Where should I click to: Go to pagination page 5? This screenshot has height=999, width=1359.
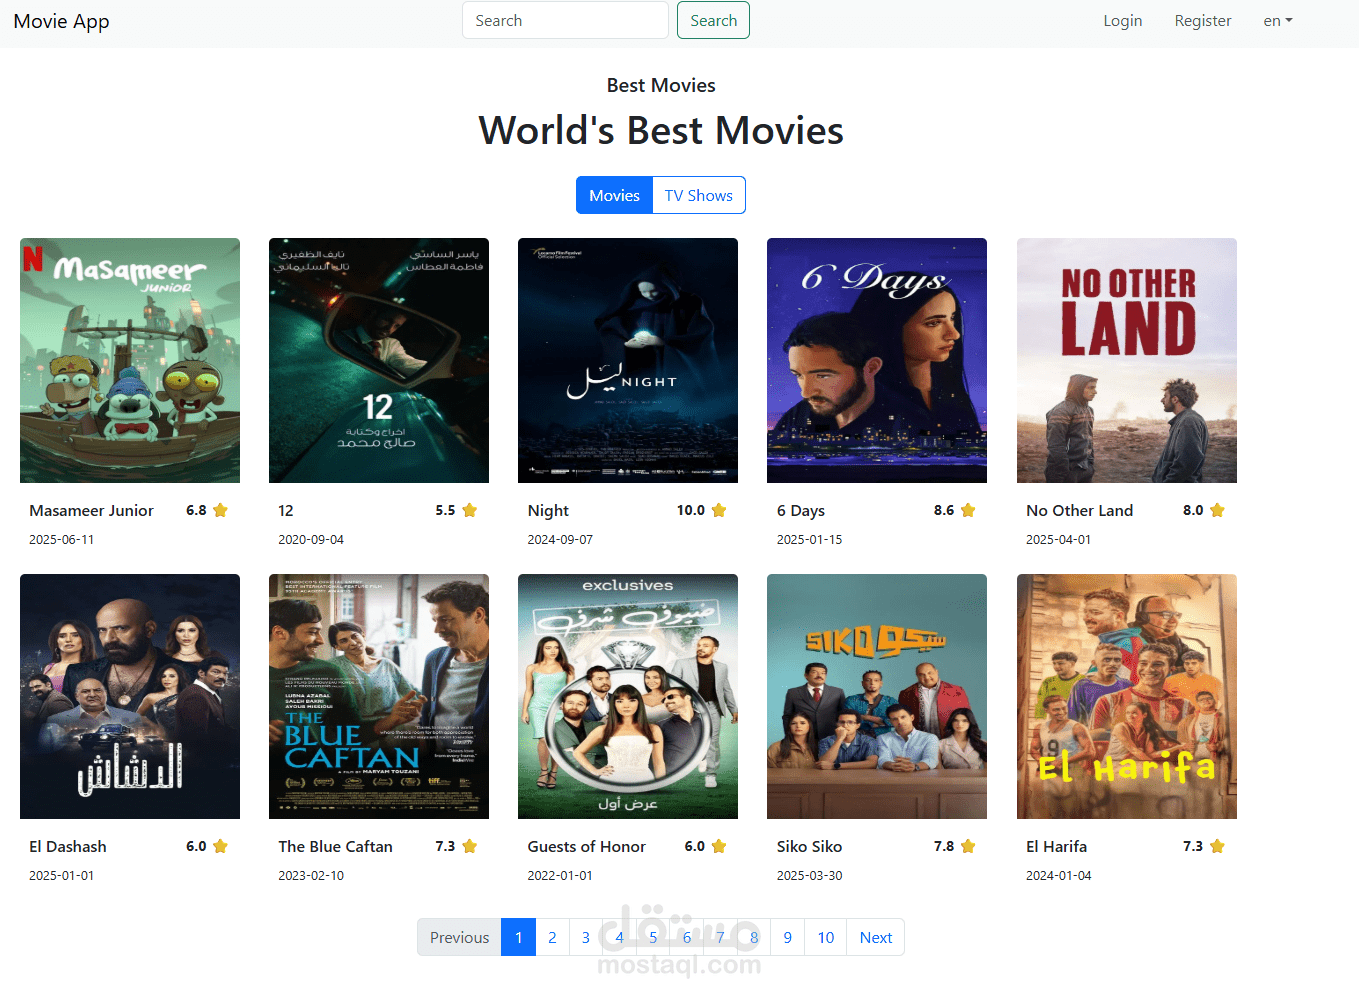[653, 937]
